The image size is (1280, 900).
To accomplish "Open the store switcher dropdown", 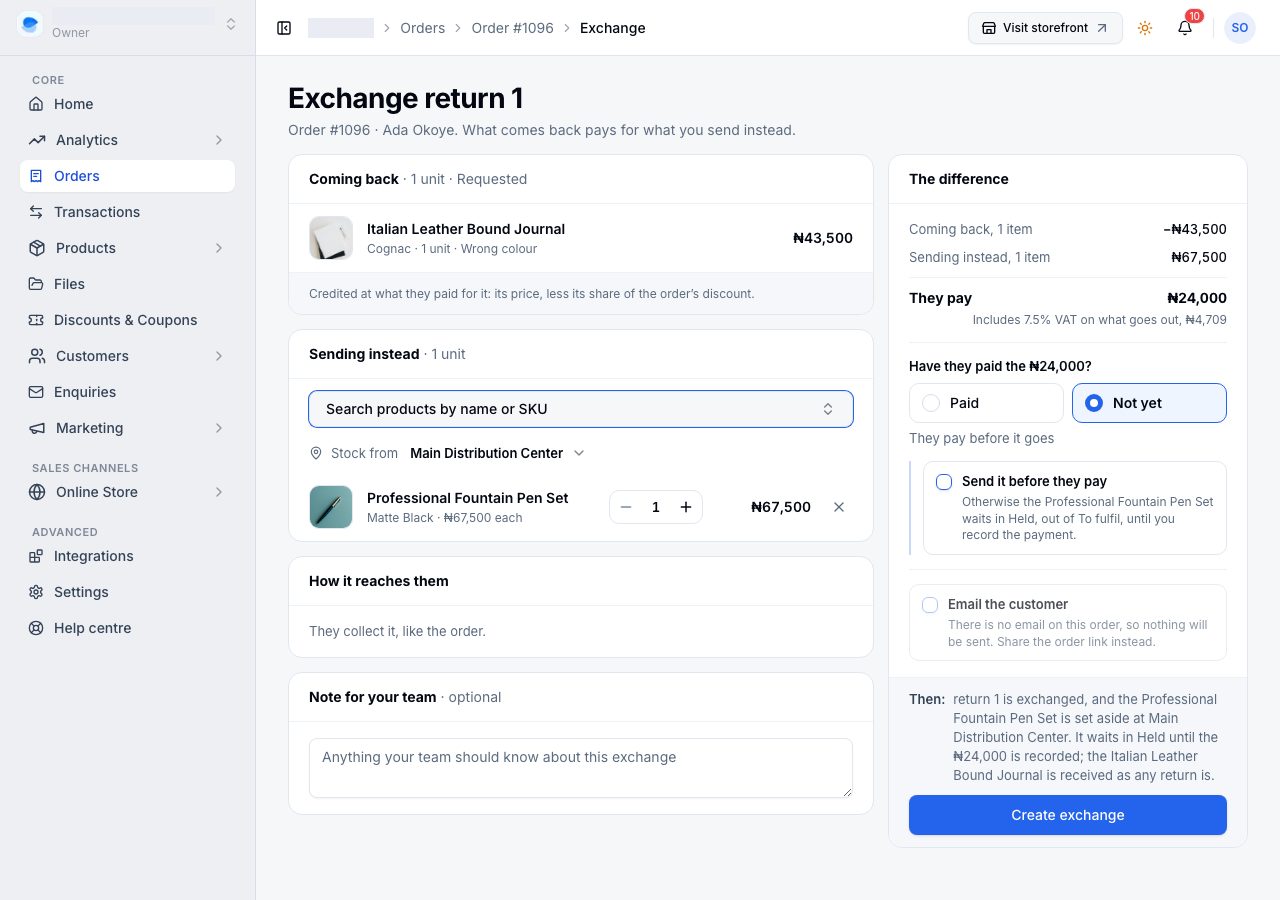I will tap(128, 24).
